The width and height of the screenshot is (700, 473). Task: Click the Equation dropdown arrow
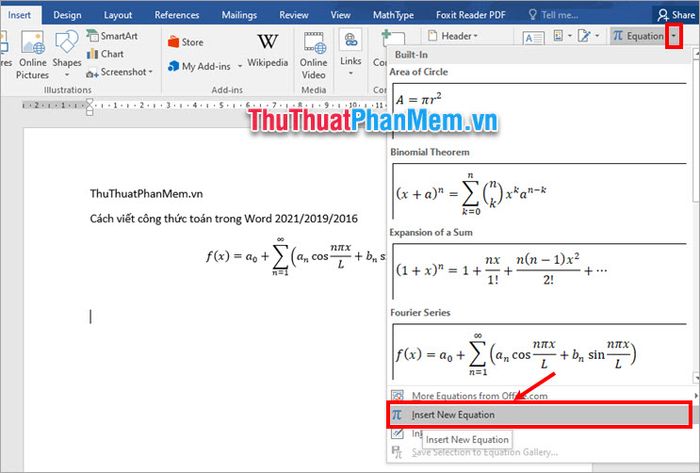(x=674, y=36)
